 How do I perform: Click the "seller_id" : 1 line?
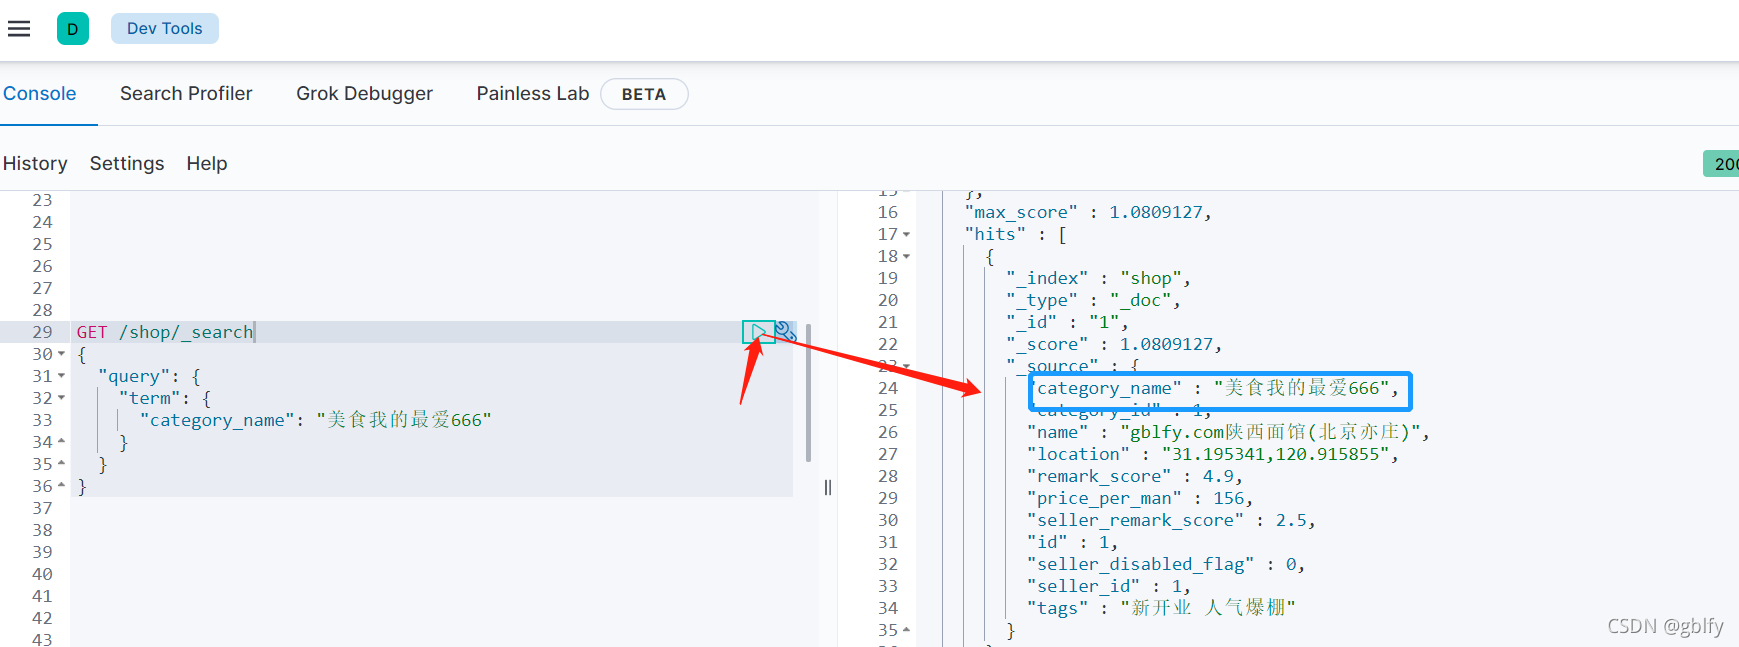(1109, 586)
